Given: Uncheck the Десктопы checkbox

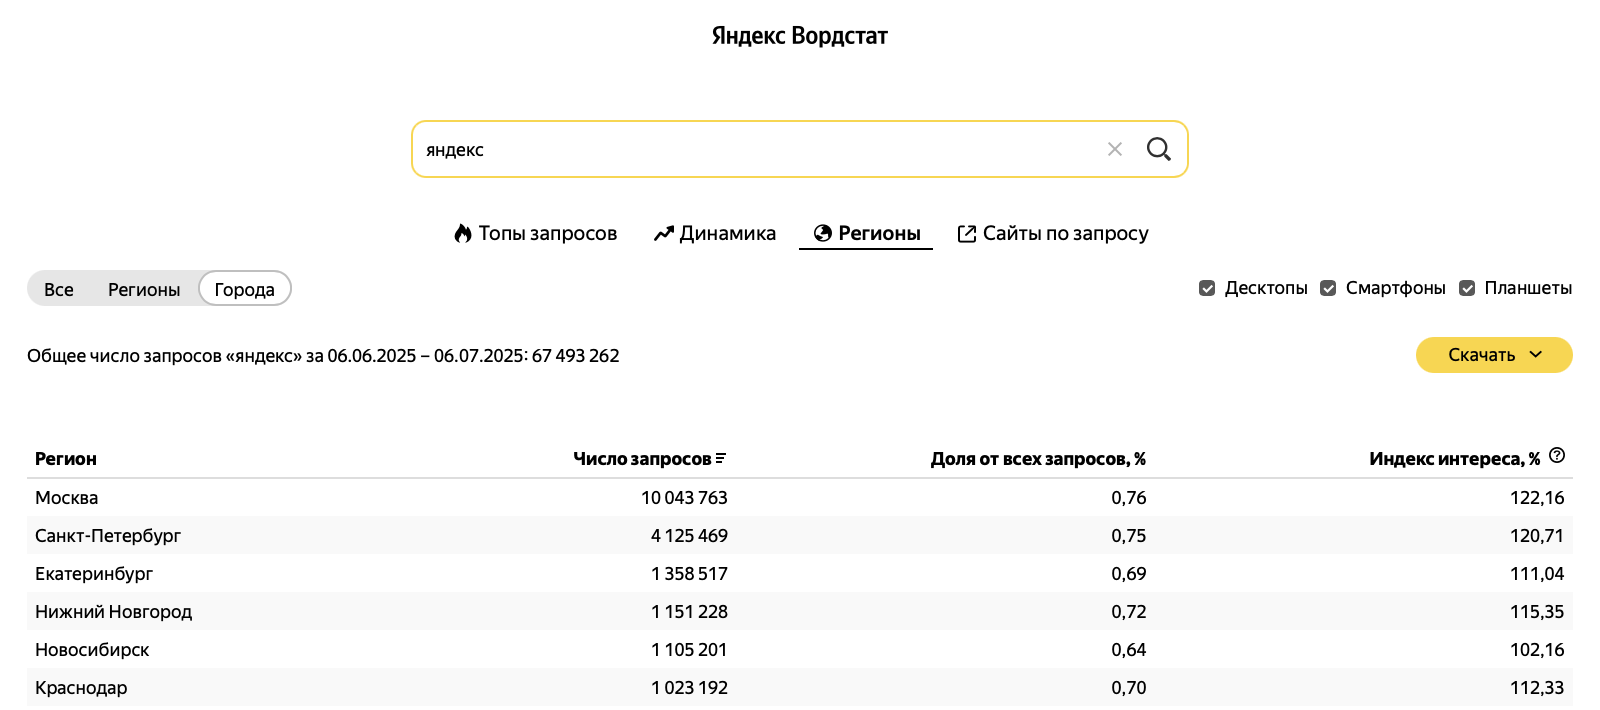Looking at the screenshot, I should [x=1207, y=288].
